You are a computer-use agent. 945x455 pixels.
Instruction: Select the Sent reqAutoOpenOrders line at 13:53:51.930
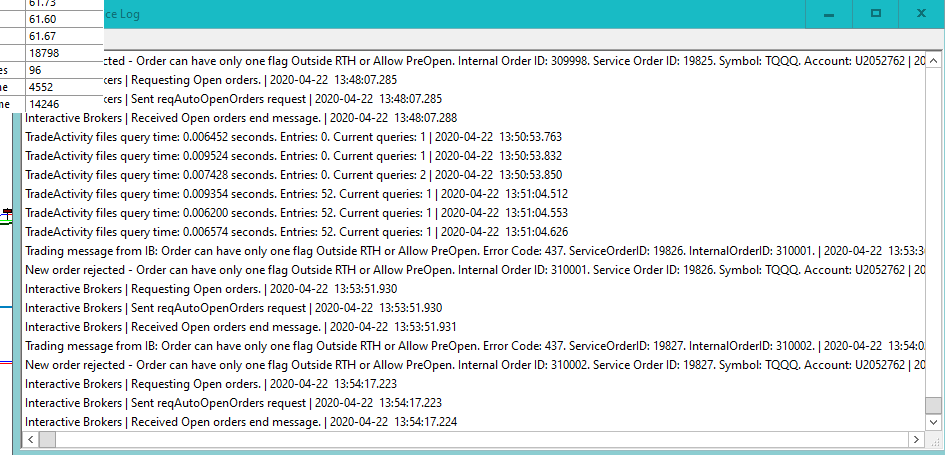pyautogui.click(x=234, y=308)
